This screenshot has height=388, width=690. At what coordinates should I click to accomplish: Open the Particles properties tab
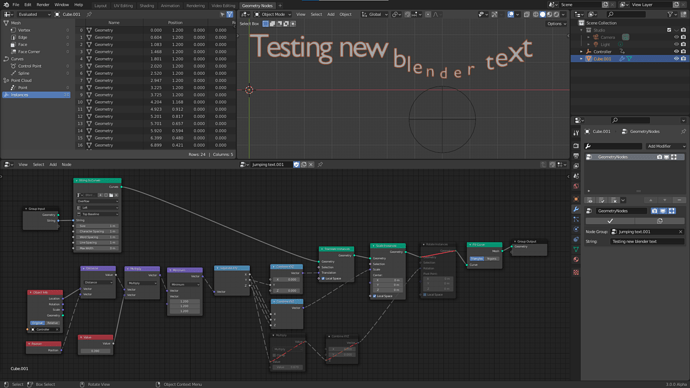[576, 219]
